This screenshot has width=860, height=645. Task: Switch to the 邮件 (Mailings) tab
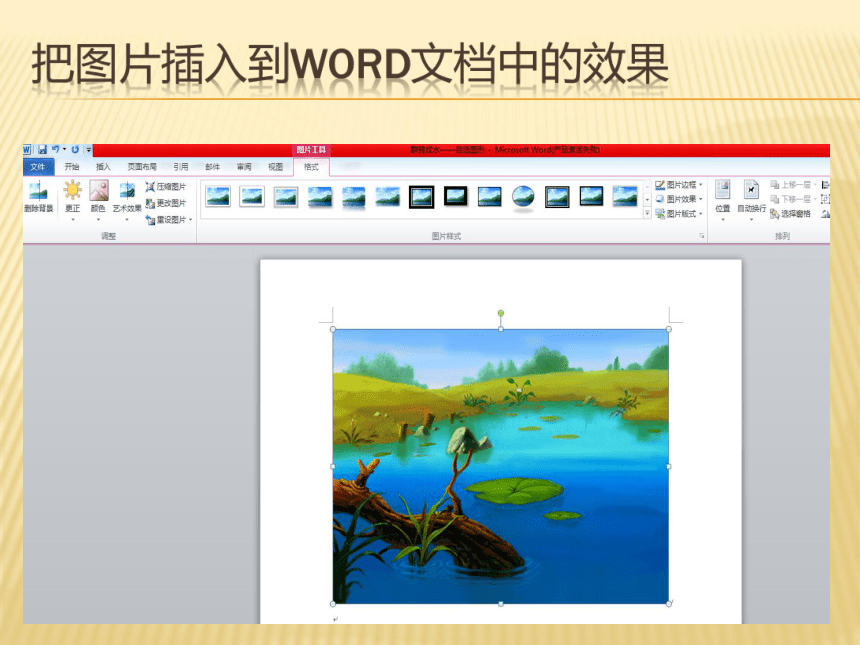coord(212,167)
